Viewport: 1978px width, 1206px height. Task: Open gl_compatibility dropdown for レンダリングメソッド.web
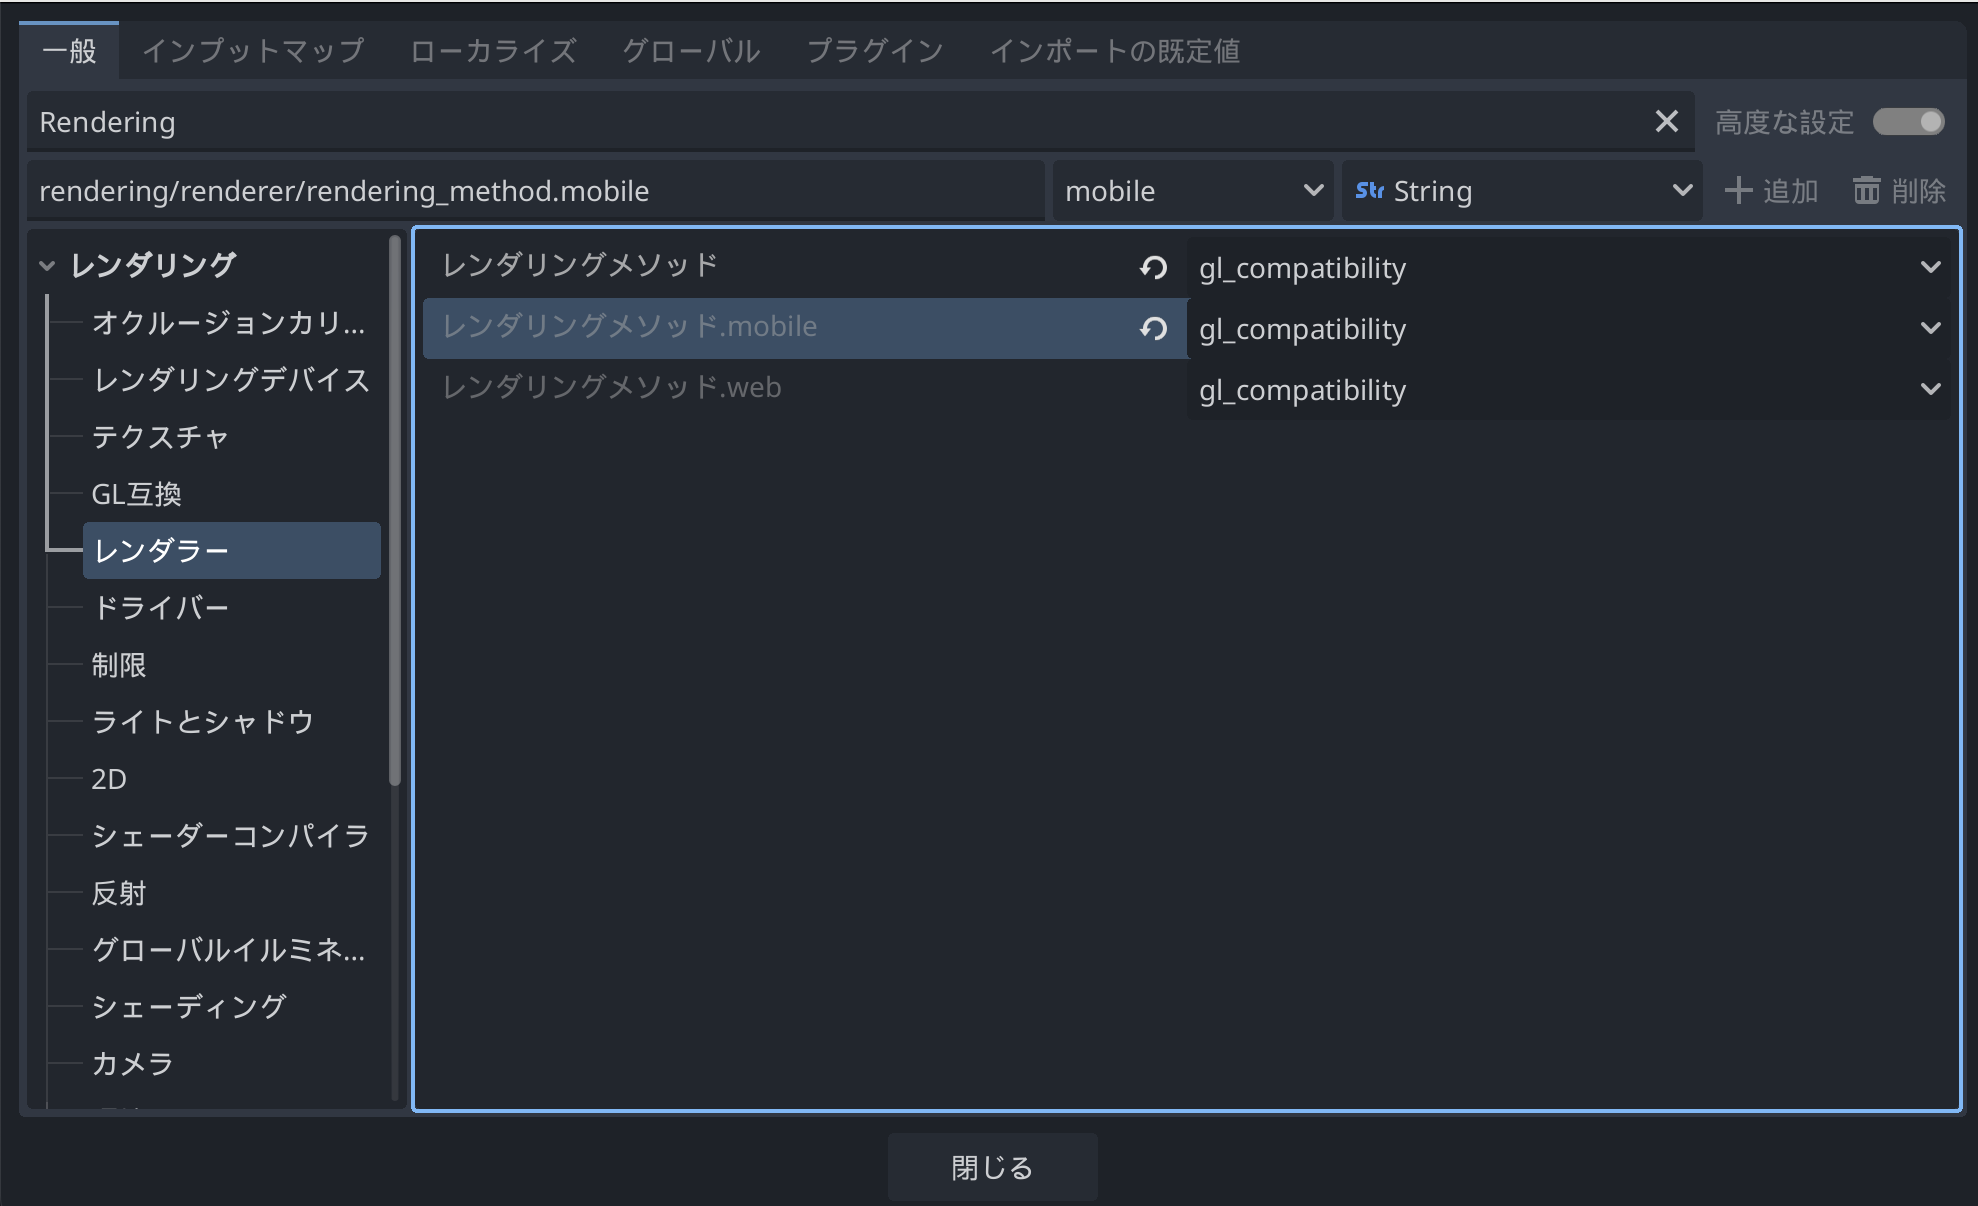(1930, 389)
